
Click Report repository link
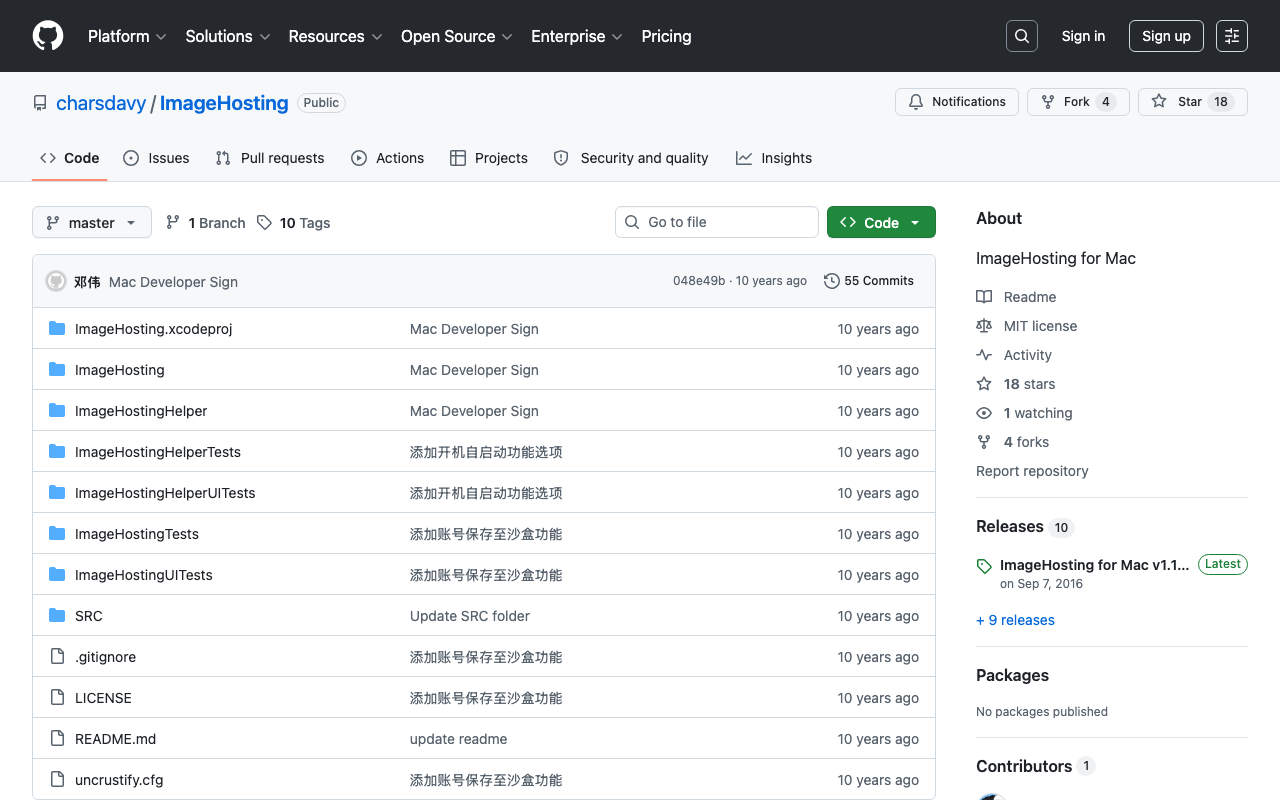[x=1032, y=471]
